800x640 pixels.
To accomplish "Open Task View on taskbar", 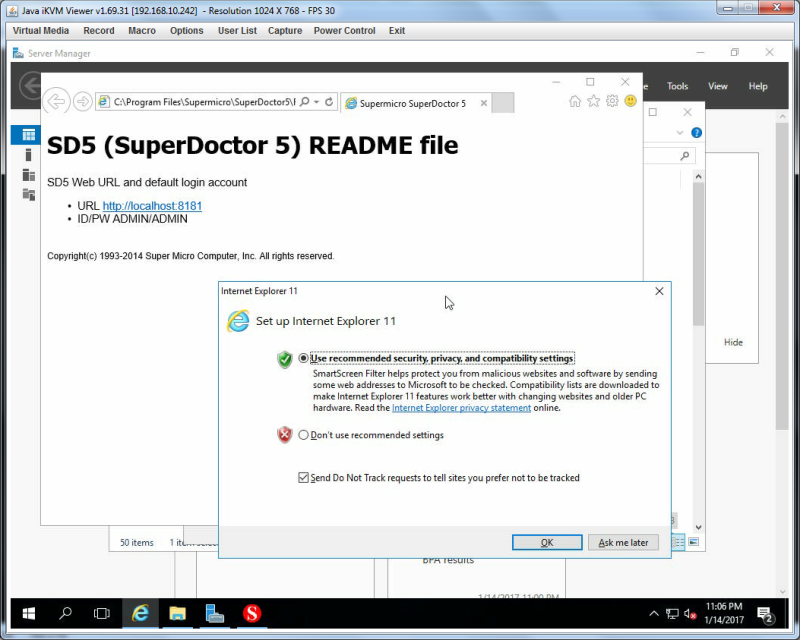I will click(102, 613).
